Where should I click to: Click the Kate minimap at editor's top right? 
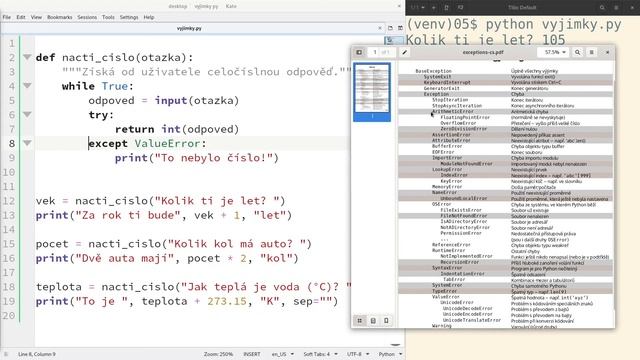[x=393, y=40]
